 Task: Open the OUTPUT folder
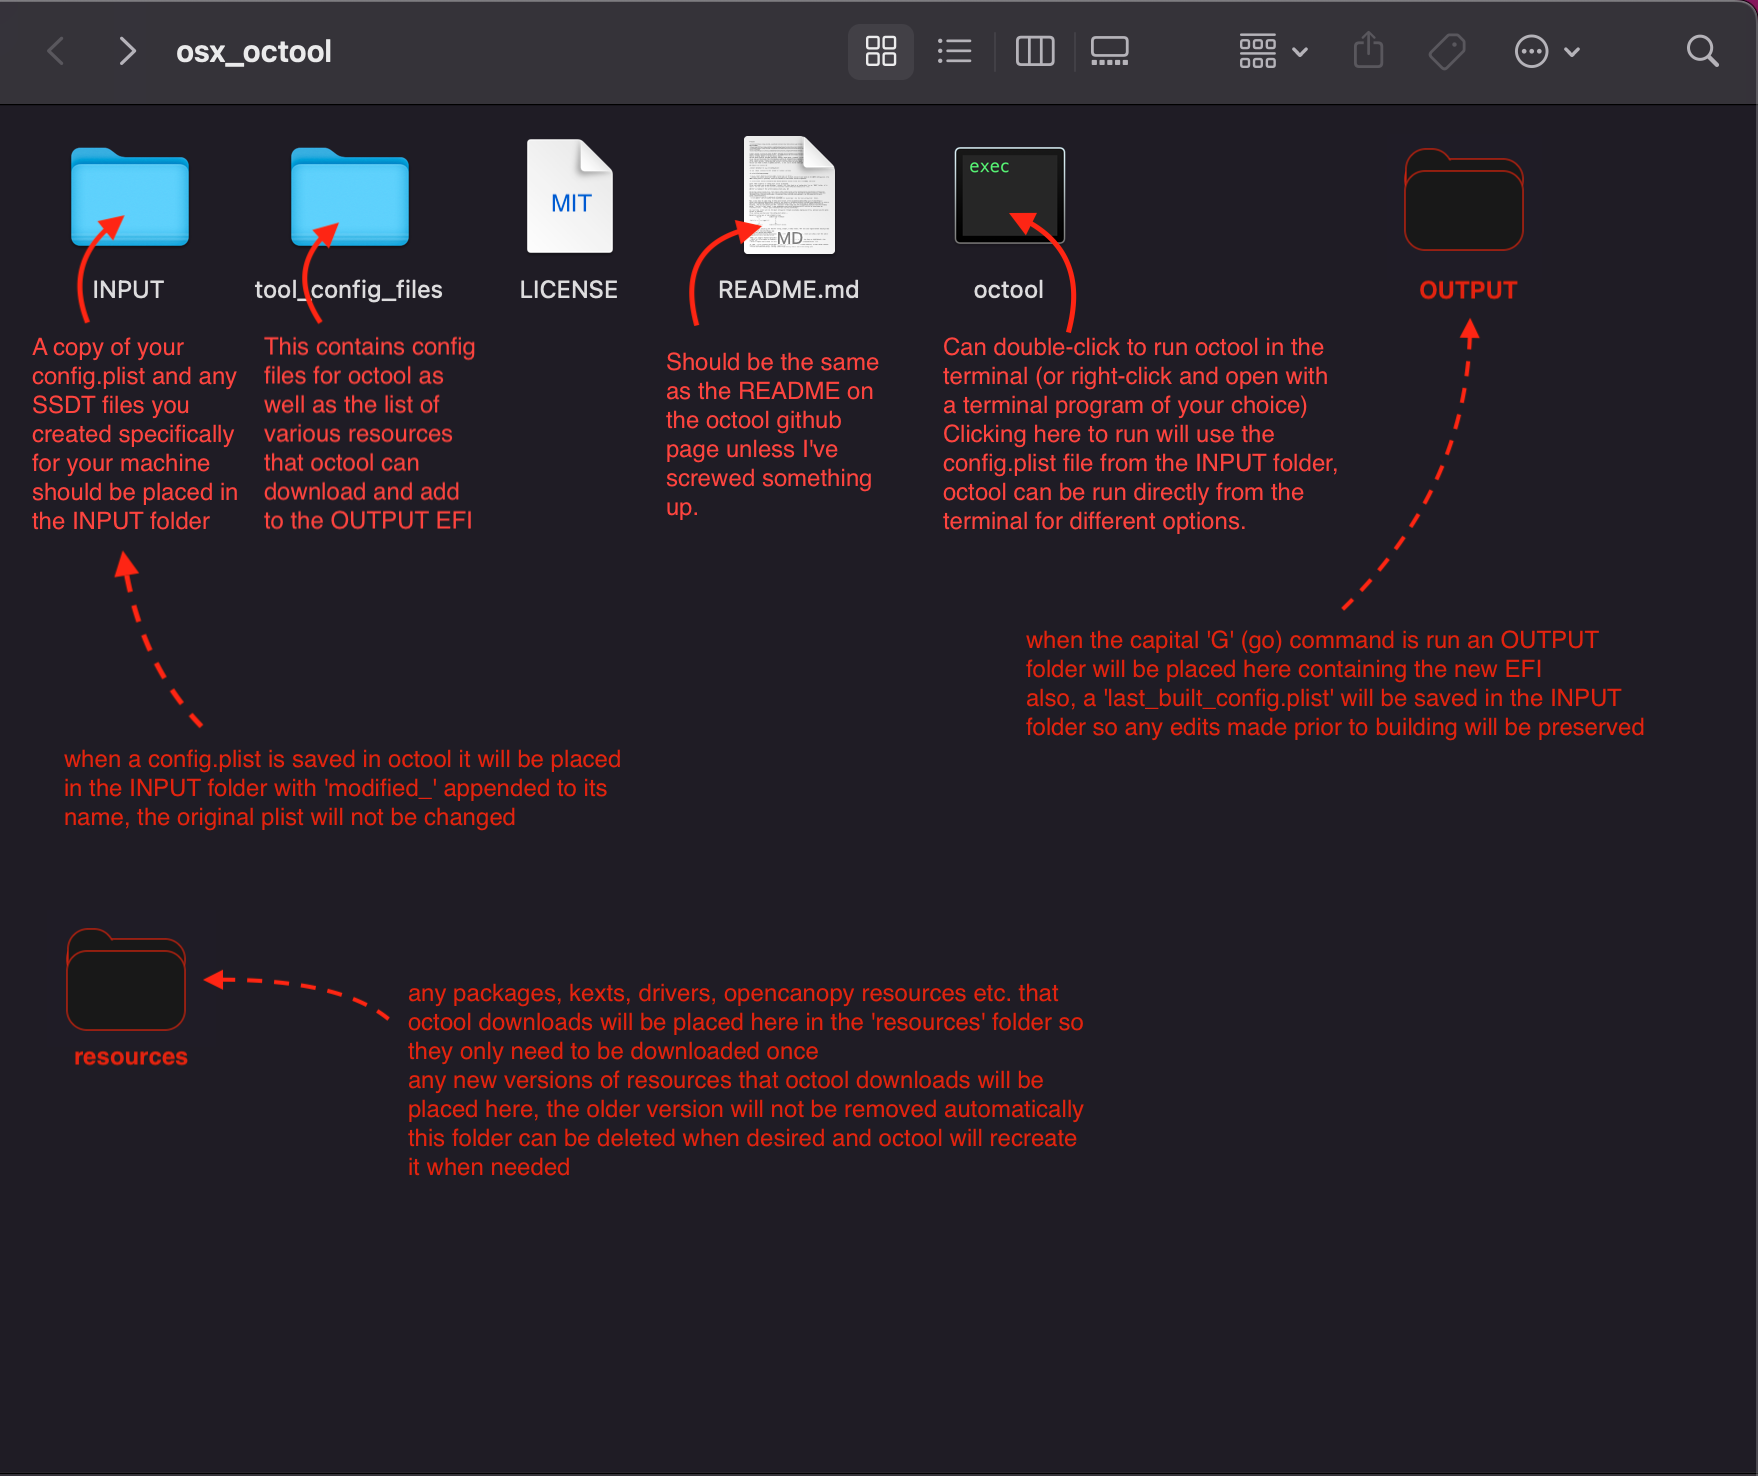tap(1463, 199)
